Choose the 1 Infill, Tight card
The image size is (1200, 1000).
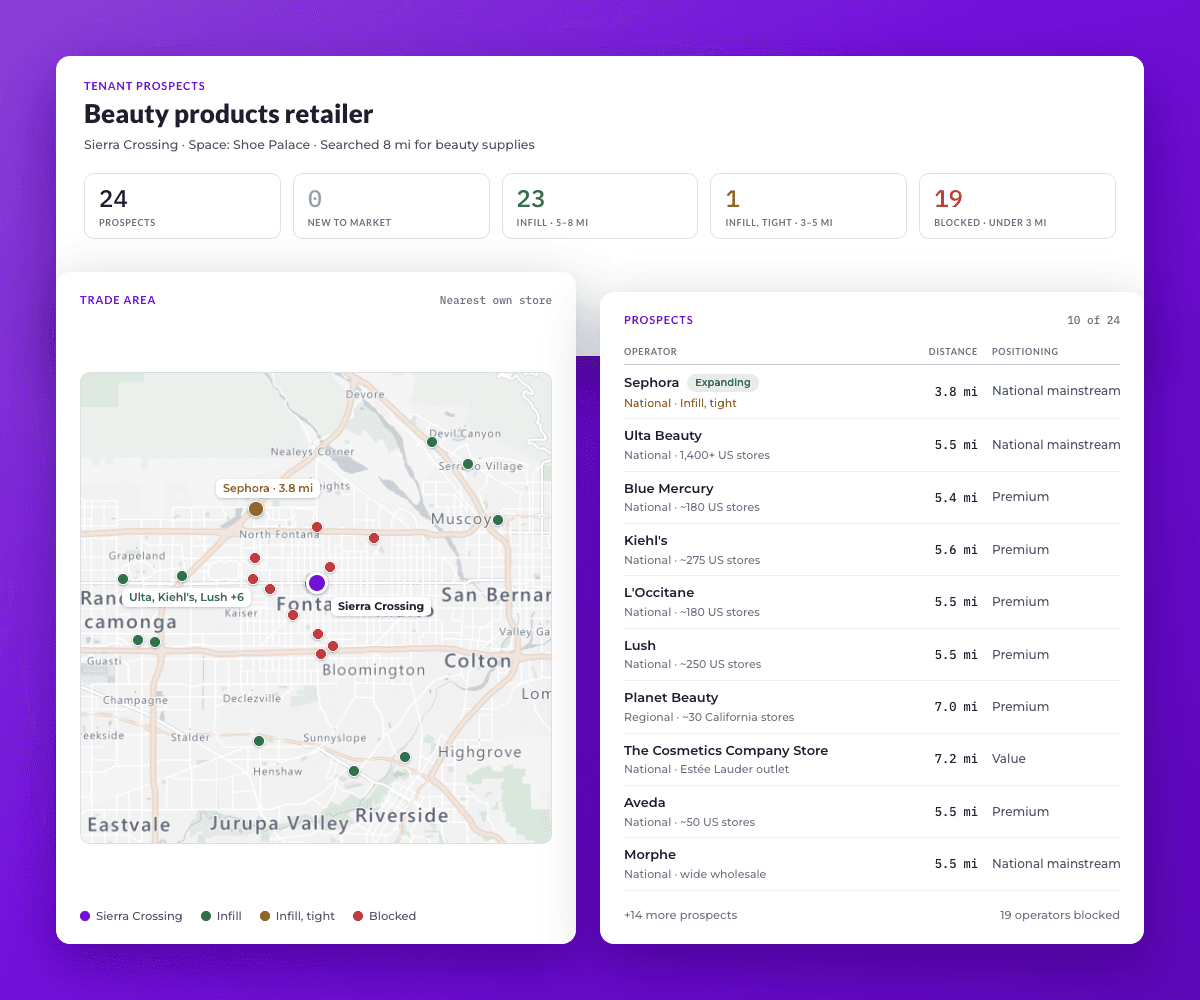(808, 206)
